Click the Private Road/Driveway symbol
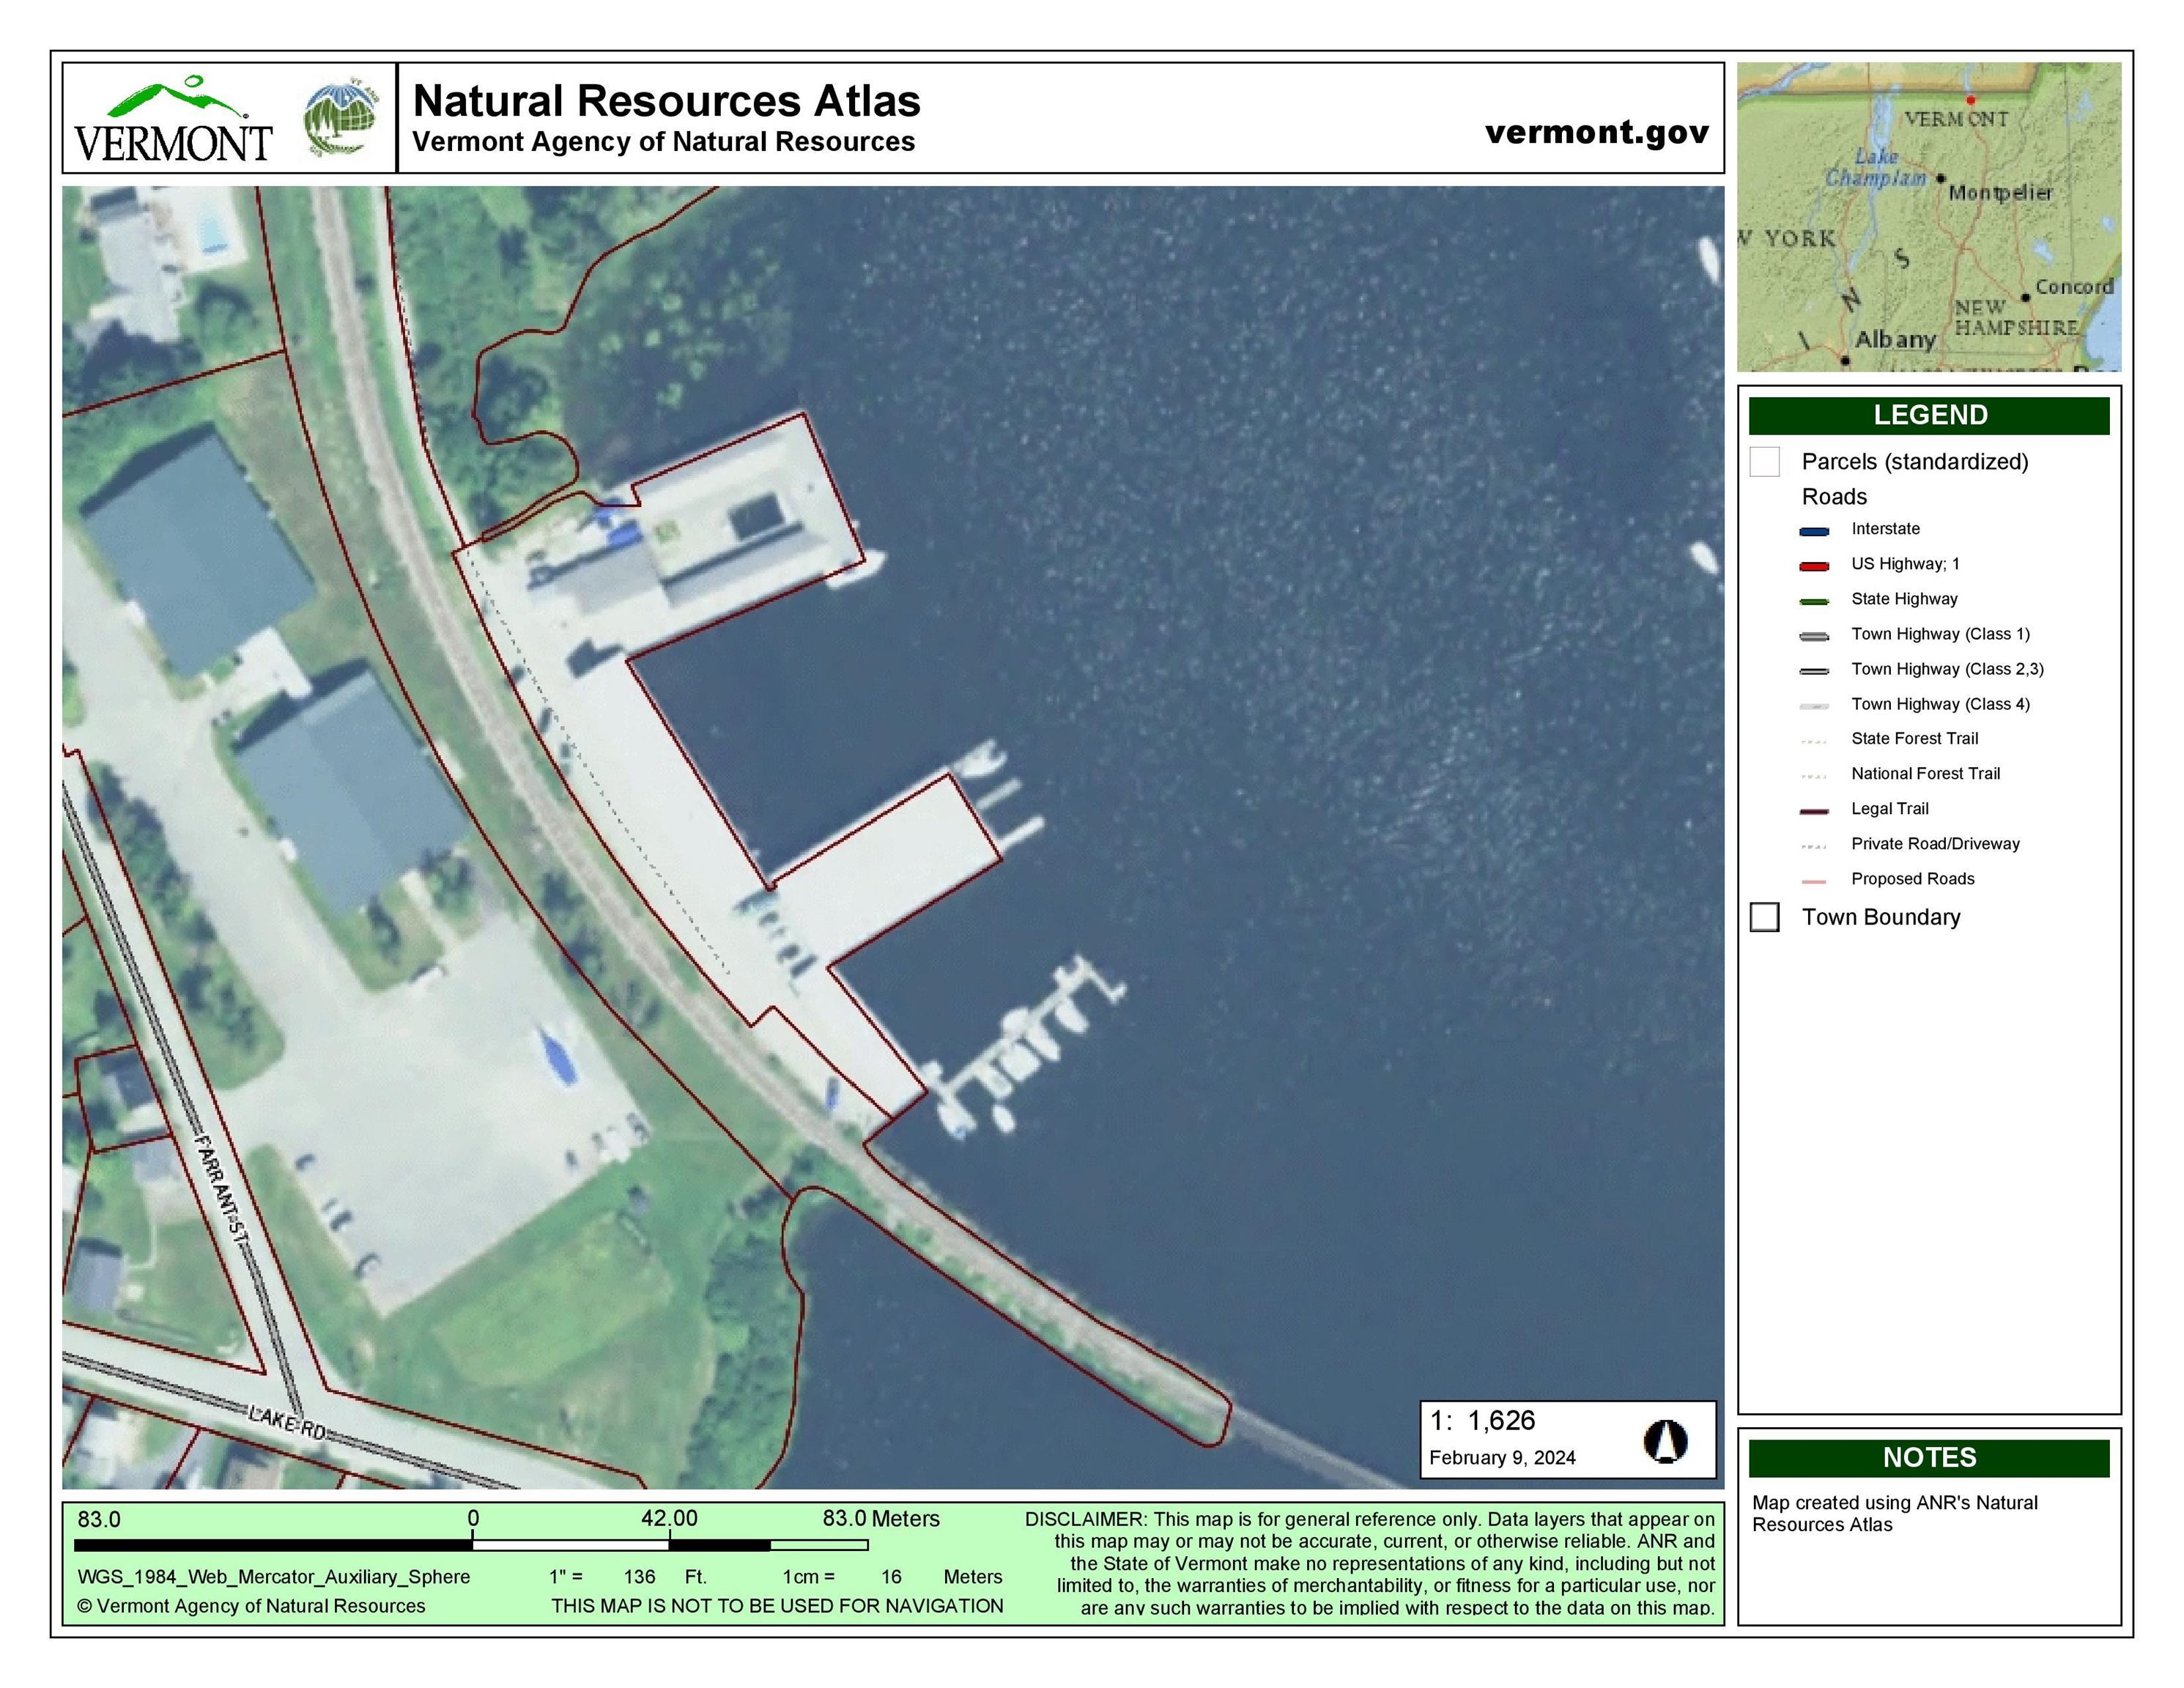 [x=1814, y=846]
